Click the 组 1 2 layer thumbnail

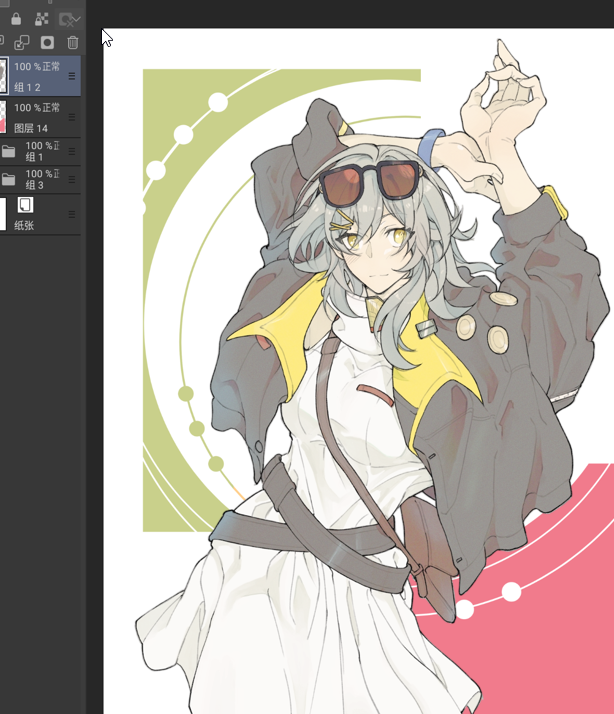pyautogui.click(x=3, y=75)
